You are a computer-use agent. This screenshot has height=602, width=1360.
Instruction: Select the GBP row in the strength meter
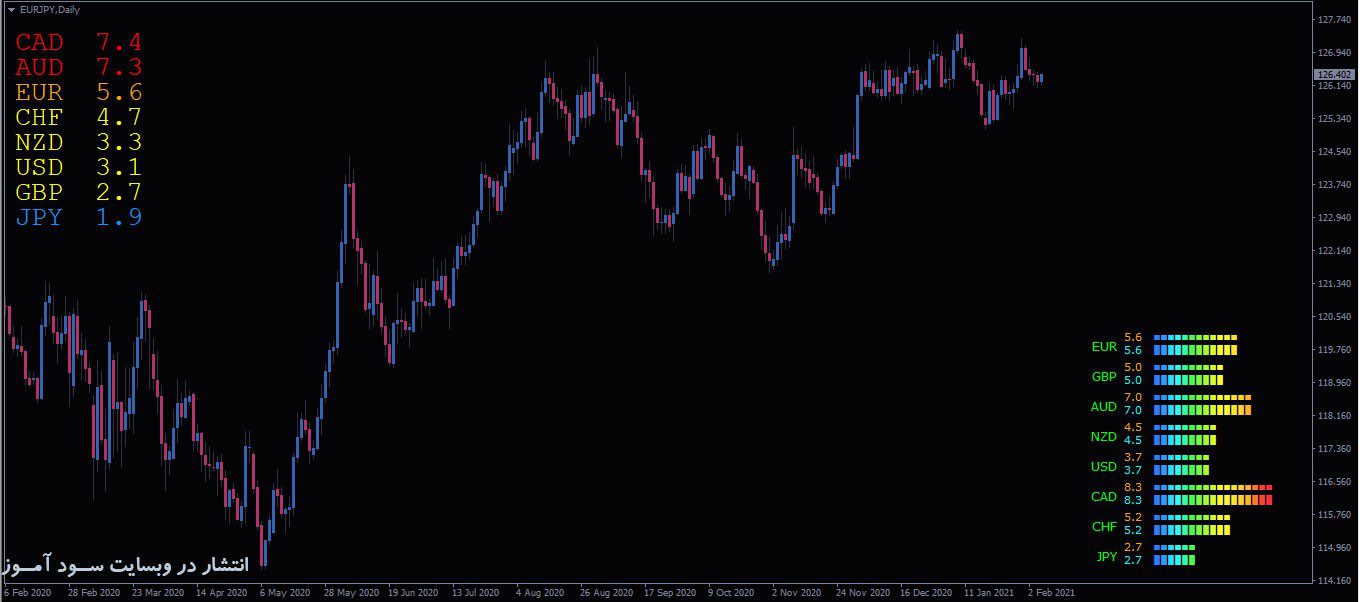pos(1105,377)
